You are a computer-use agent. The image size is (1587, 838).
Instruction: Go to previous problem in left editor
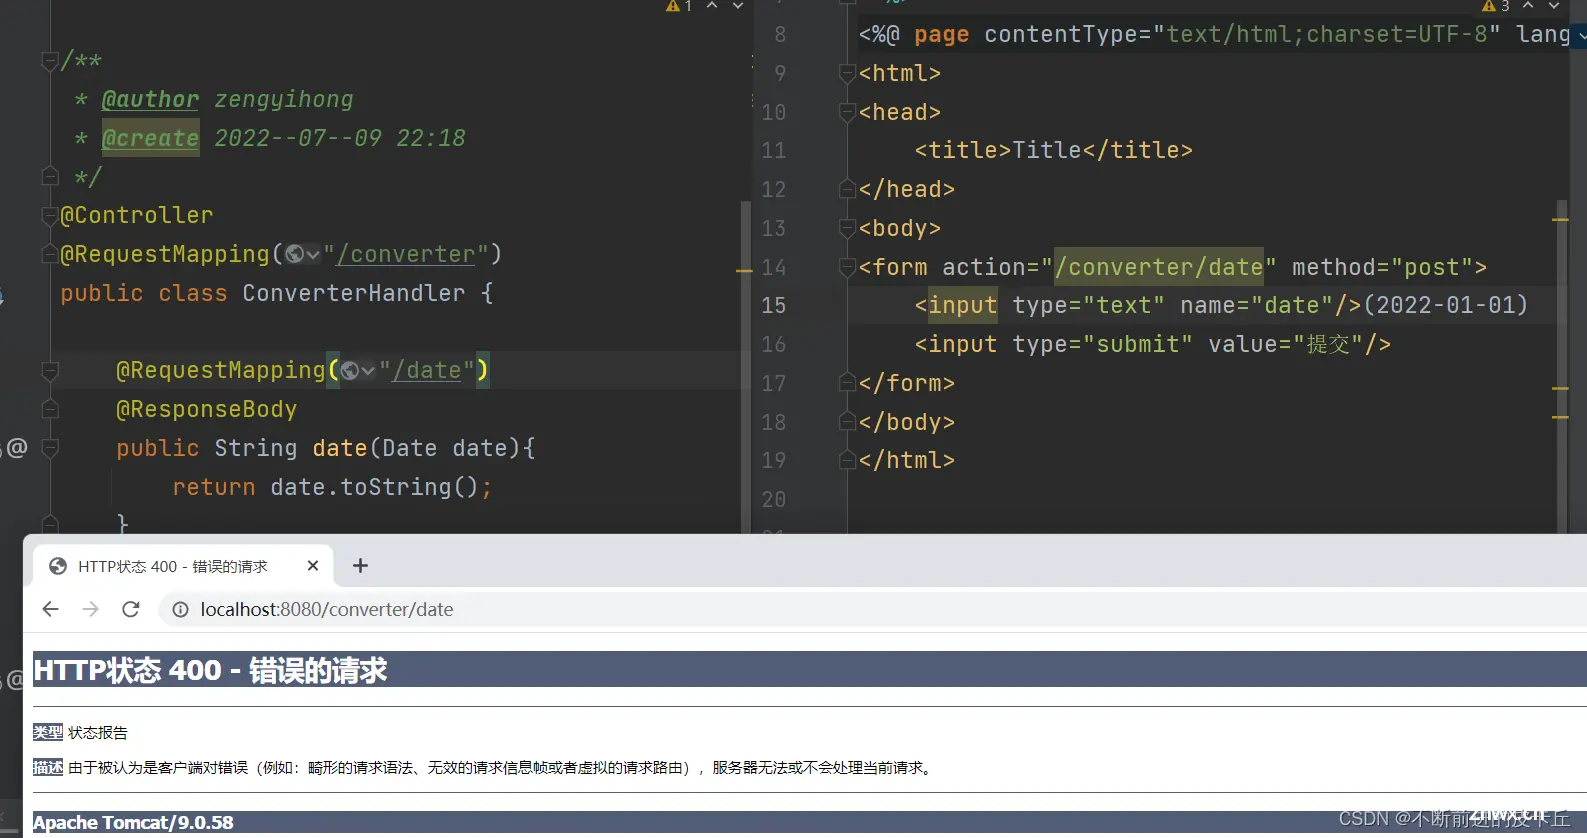[x=712, y=6]
